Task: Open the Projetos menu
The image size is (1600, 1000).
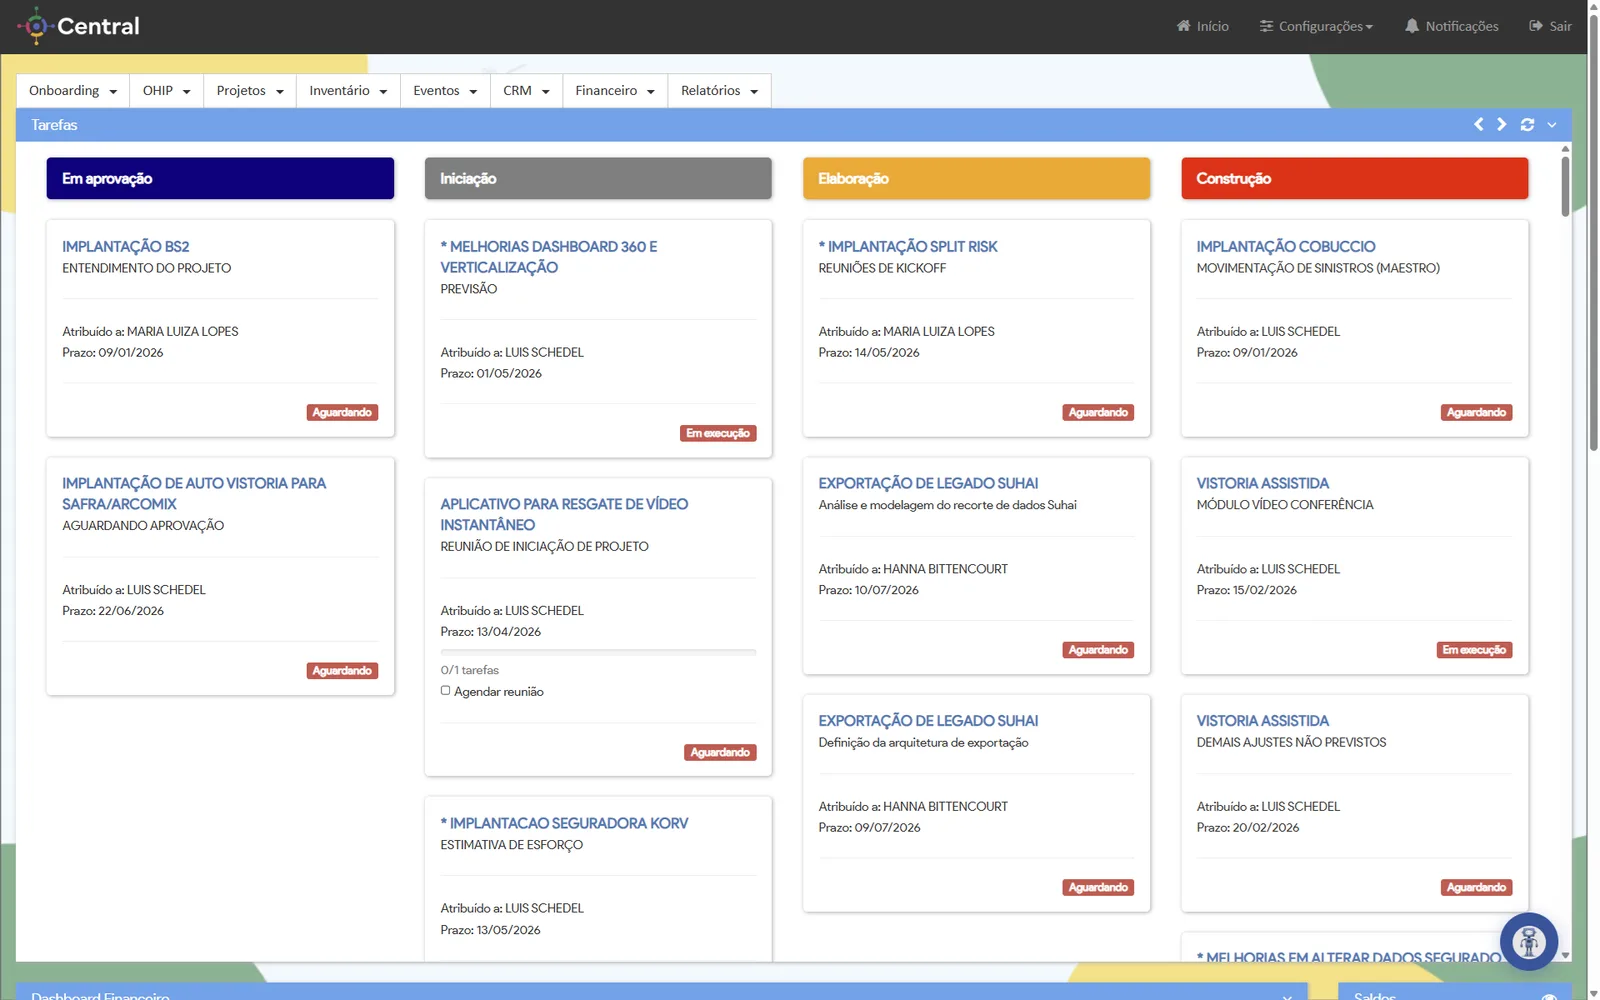Action: tap(250, 91)
